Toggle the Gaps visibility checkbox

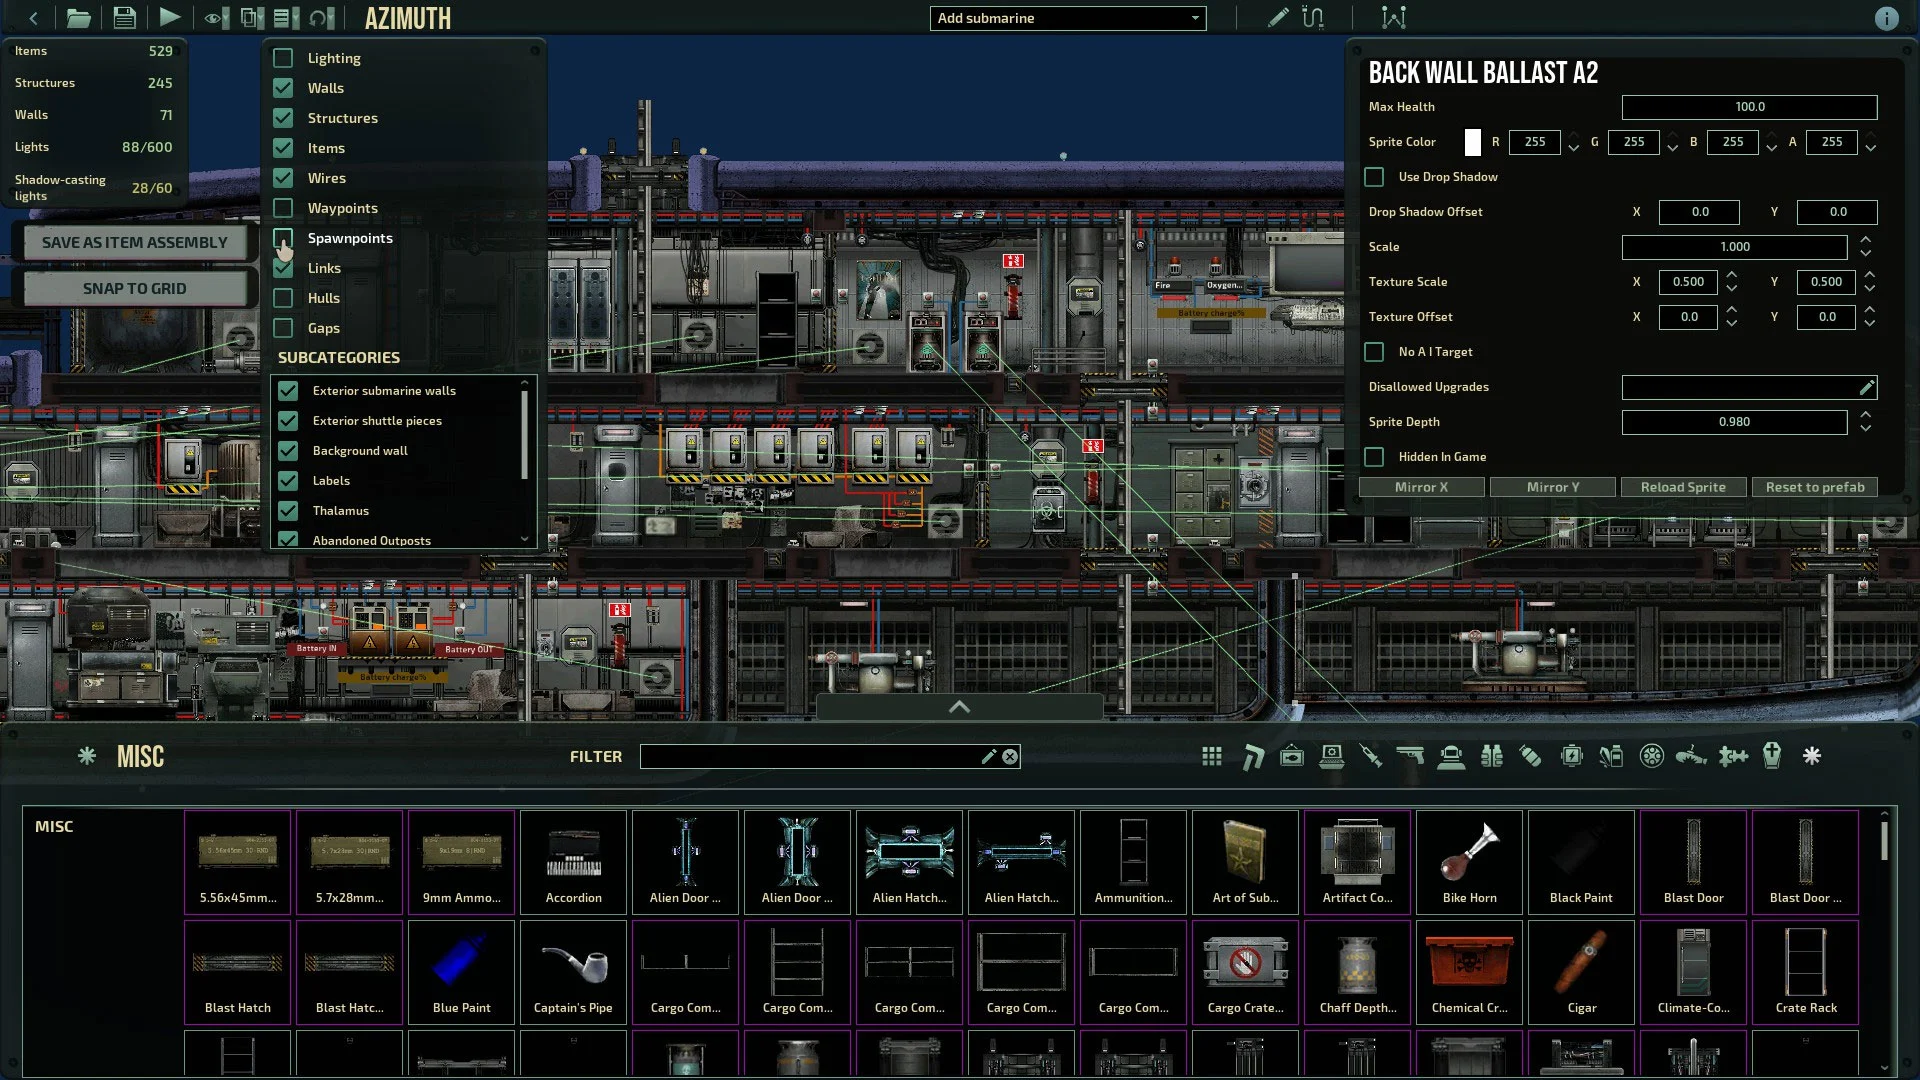(282, 326)
